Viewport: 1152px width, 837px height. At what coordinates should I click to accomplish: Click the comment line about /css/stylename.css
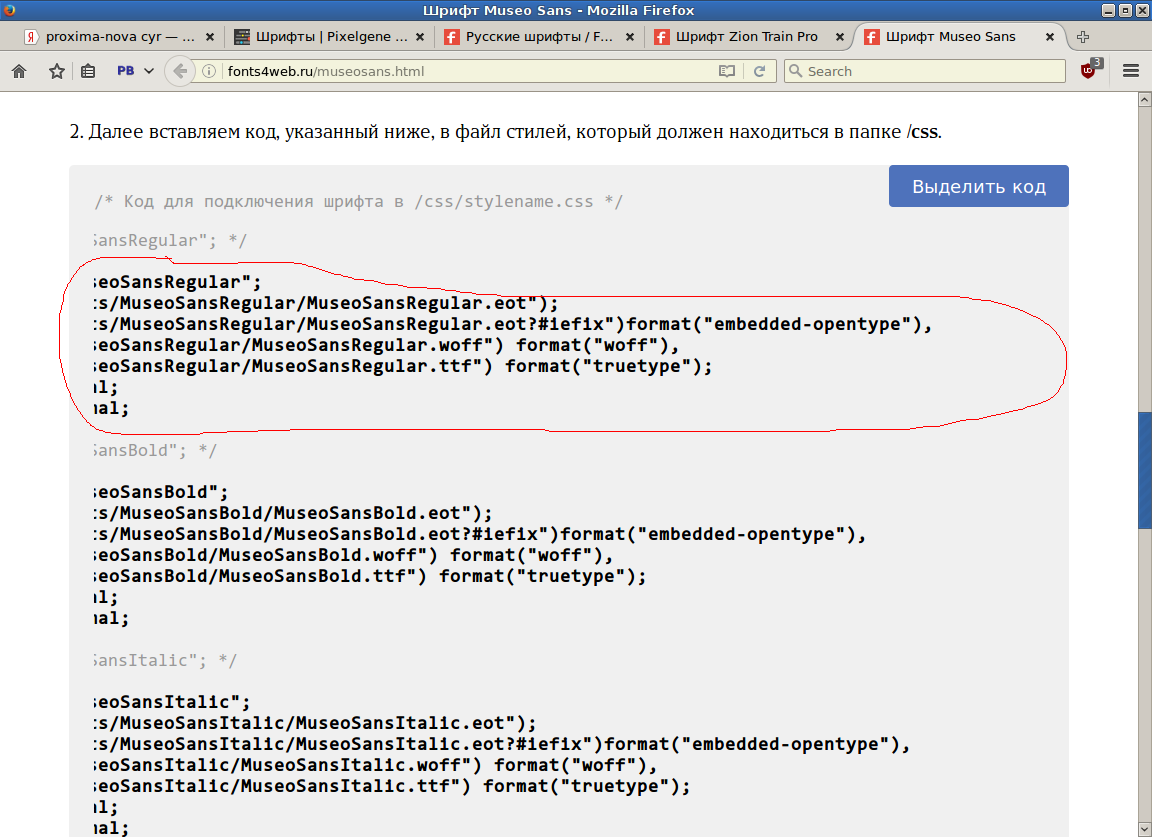pyautogui.click(x=359, y=201)
